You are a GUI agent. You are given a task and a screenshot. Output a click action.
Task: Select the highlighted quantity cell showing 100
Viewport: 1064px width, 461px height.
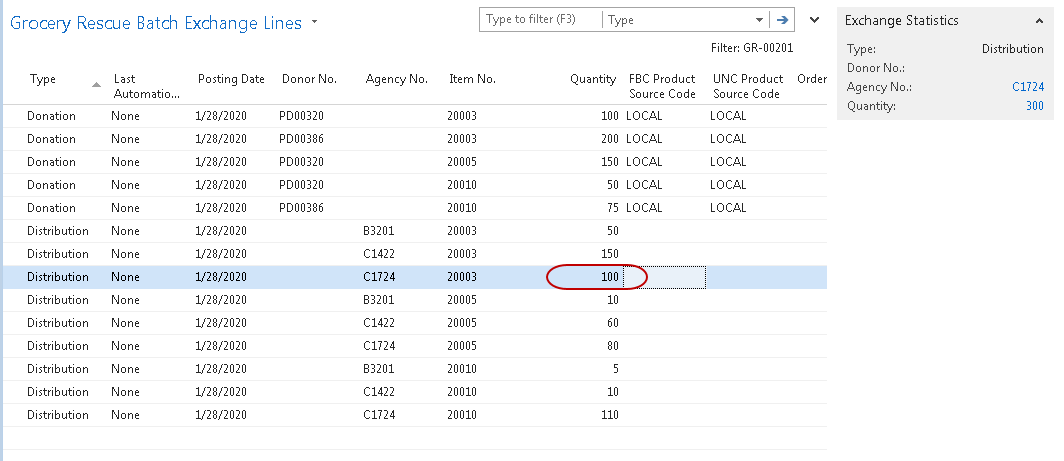click(596, 277)
